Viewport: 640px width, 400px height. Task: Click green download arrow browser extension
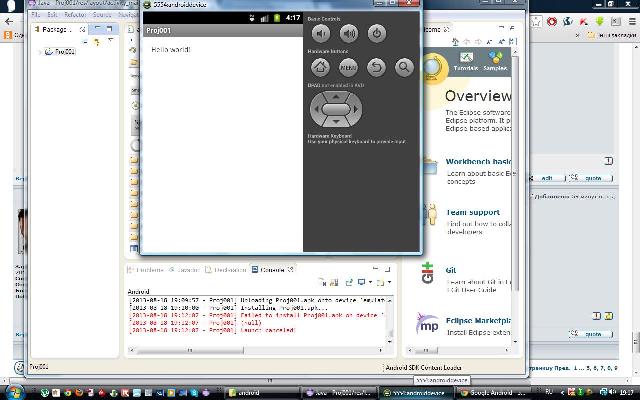pos(599,22)
